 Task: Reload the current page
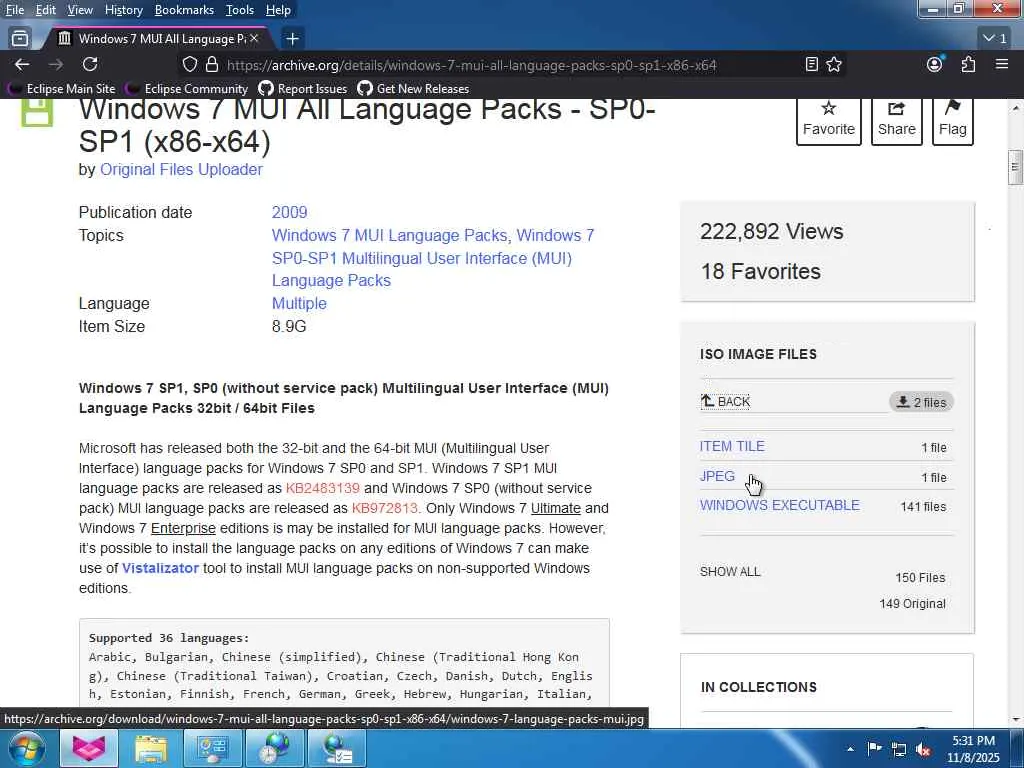click(x=90, y=64)
